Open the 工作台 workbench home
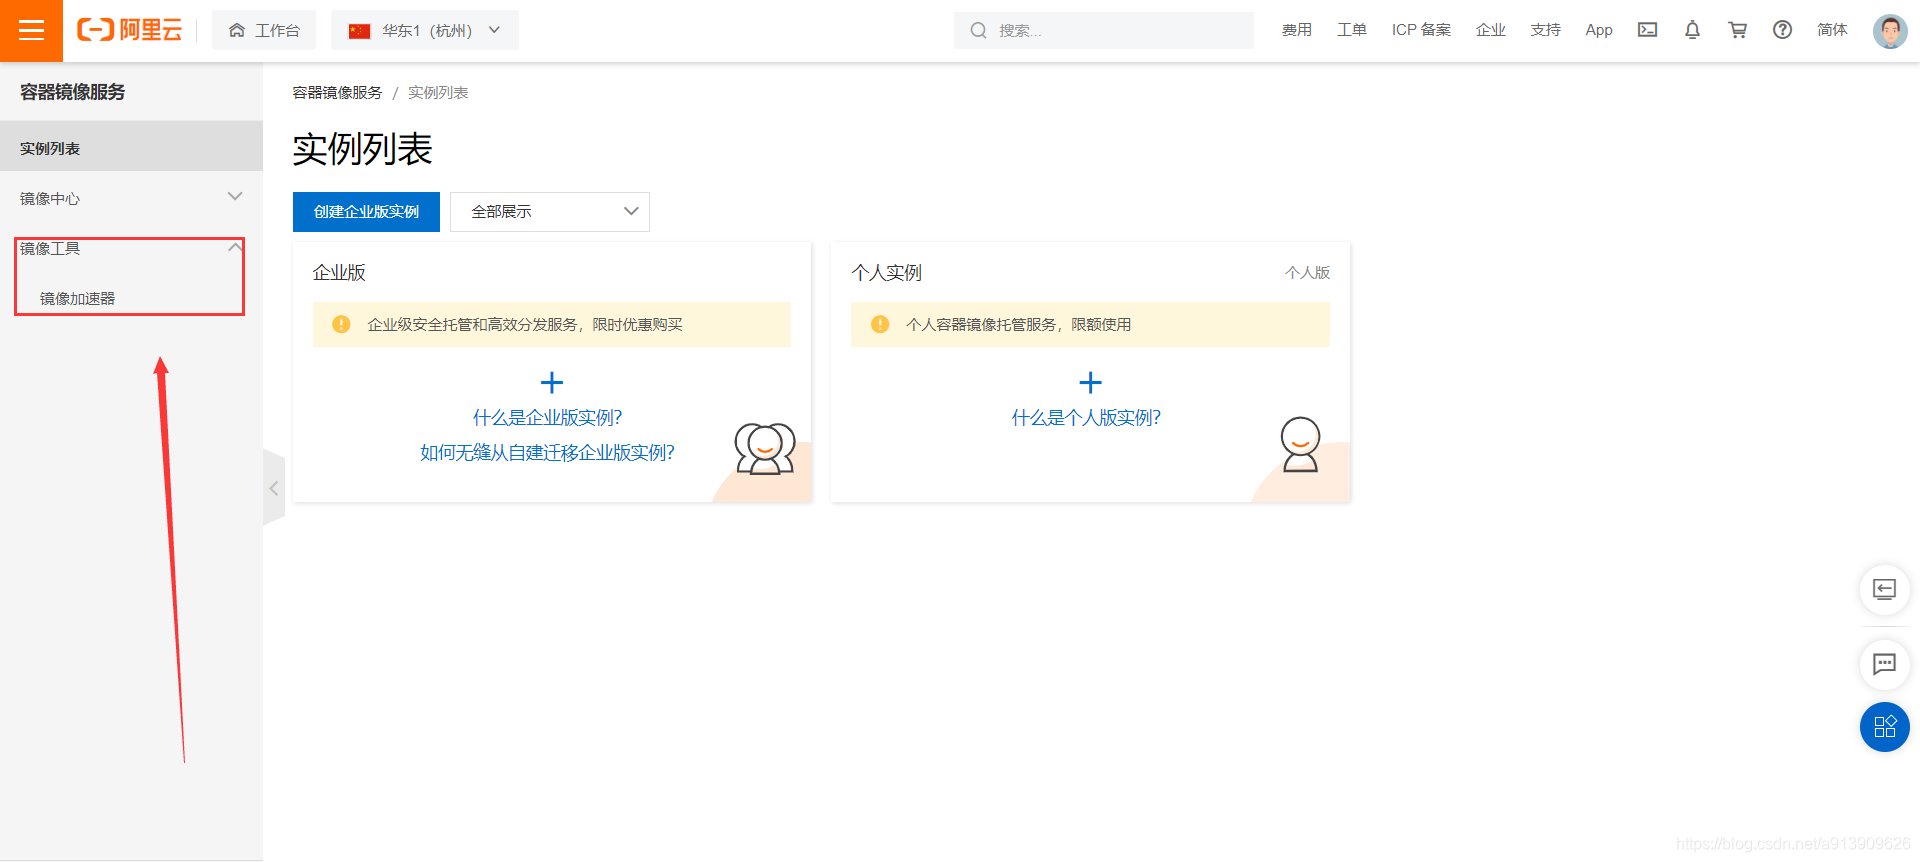1920x862 pixels. point(264,30)
